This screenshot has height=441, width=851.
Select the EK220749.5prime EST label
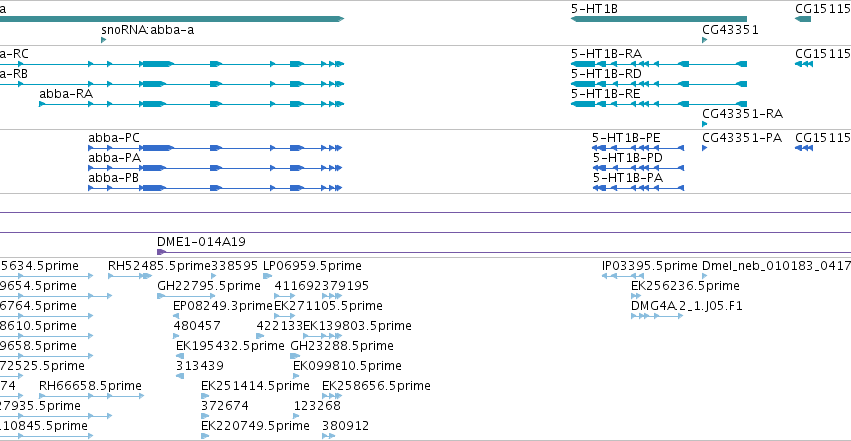tap(255, 426)
